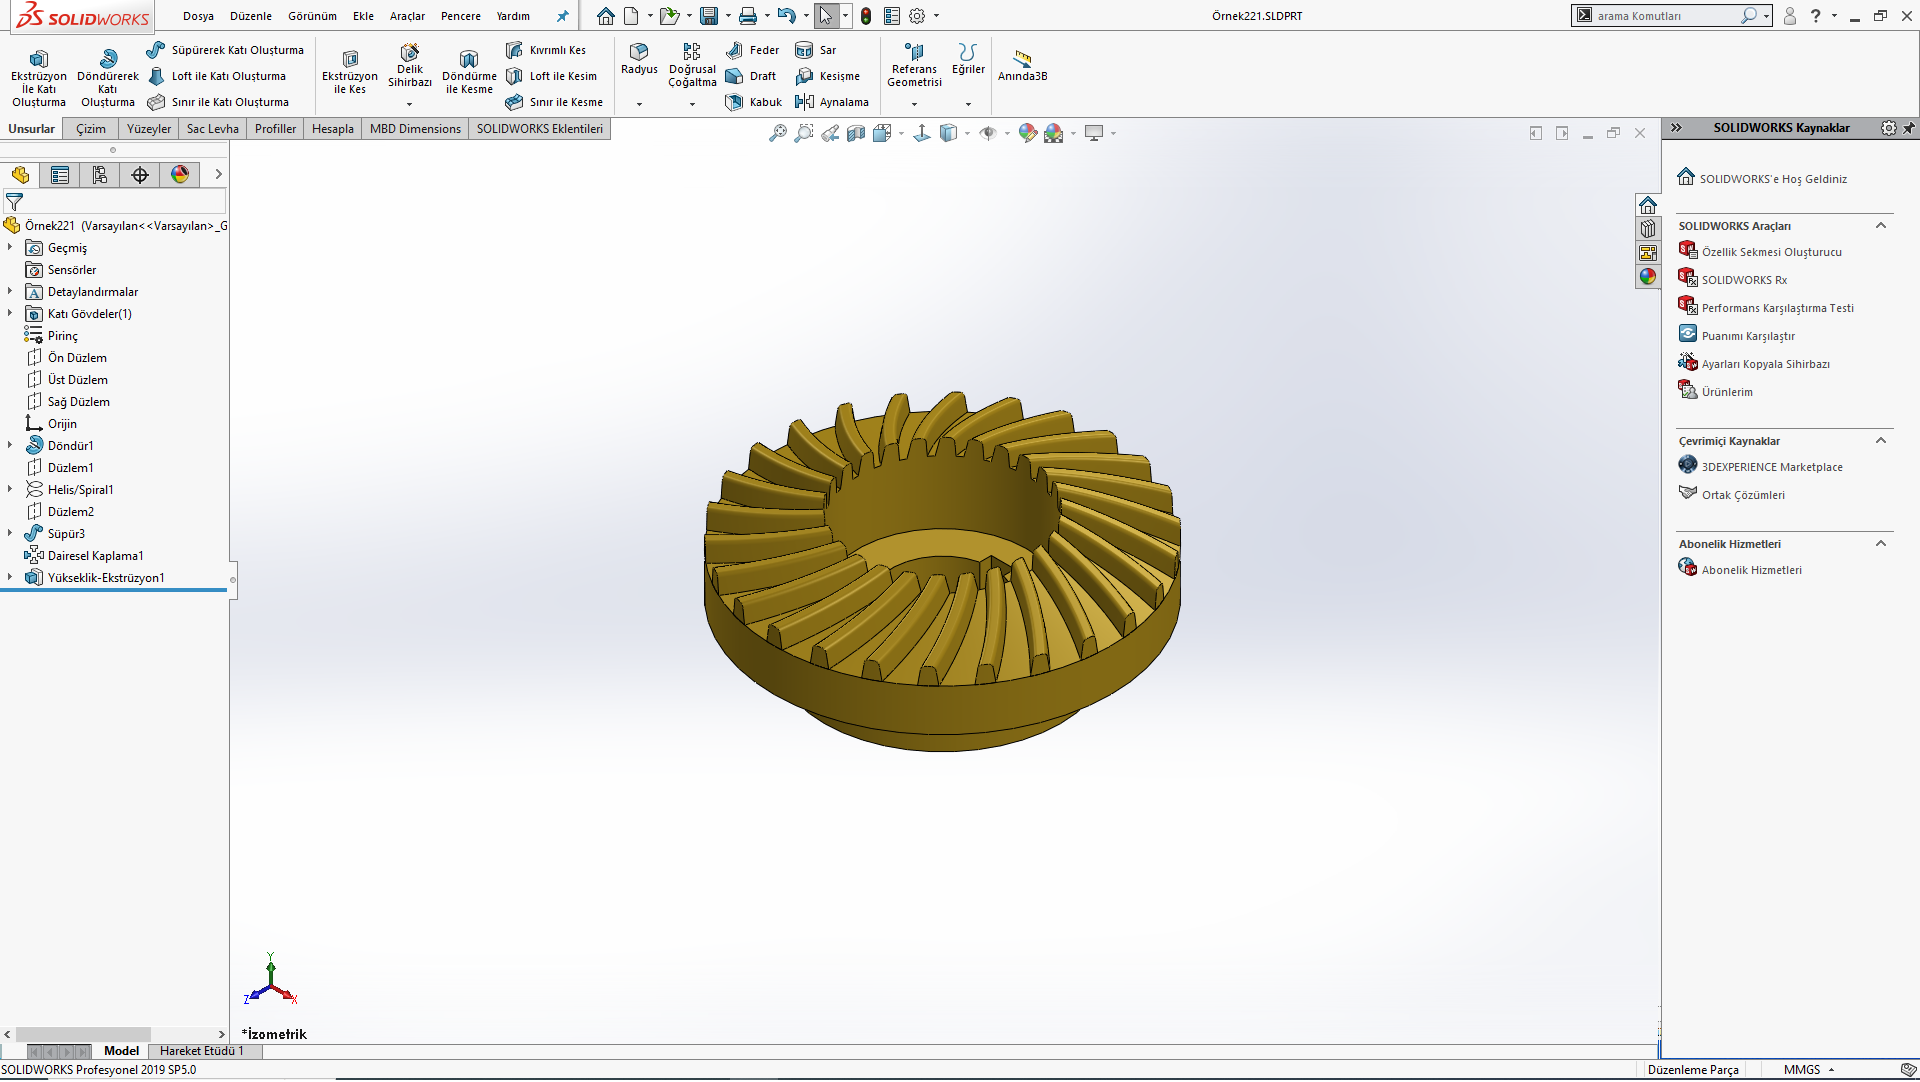Collapse SOLIDWORKS Araçları section
This screenshot has height=1082, width=1920.
[1880, 226]
